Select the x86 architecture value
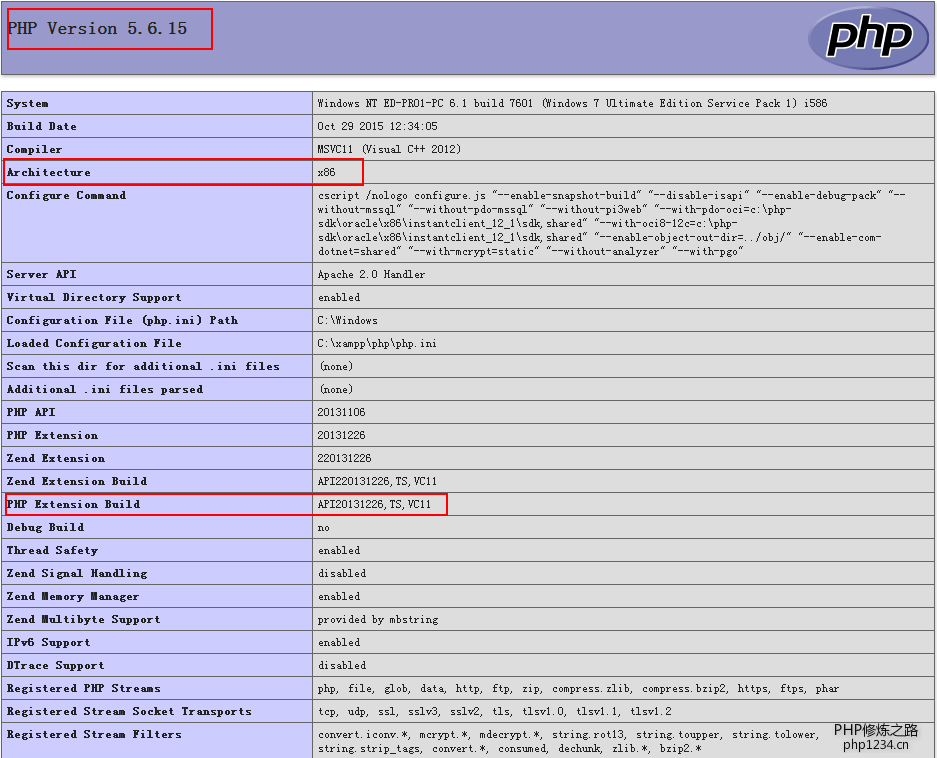The image size is (937, 758). point(326,172)
